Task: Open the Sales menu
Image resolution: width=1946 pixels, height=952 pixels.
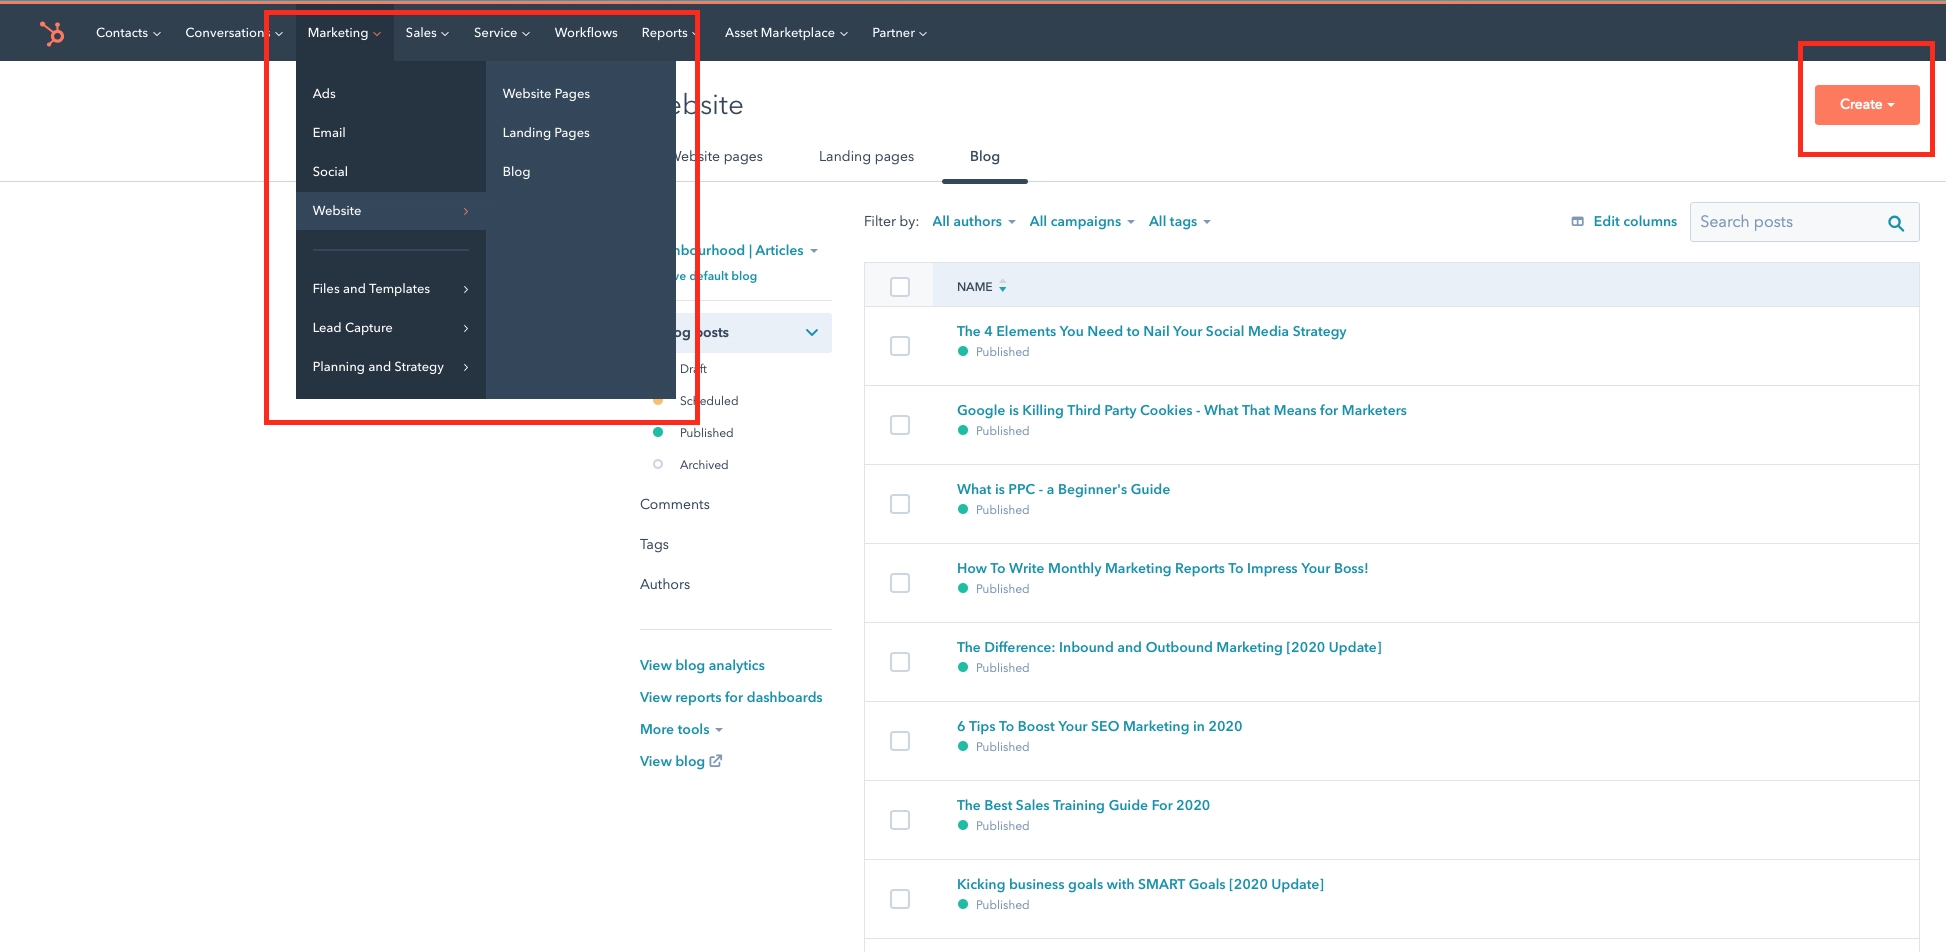Action: [x=427, y=33]
